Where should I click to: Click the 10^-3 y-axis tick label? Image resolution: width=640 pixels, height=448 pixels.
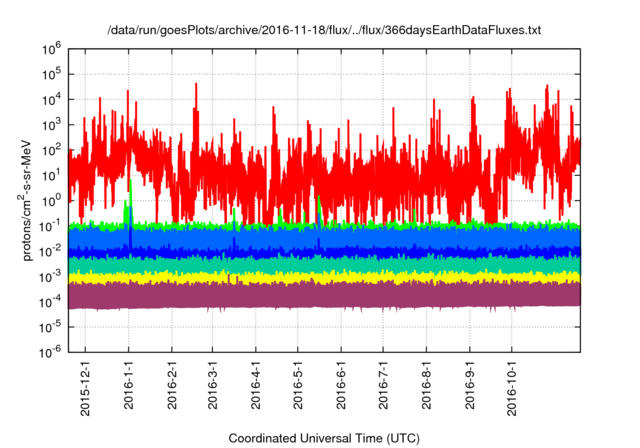[50, 277]
